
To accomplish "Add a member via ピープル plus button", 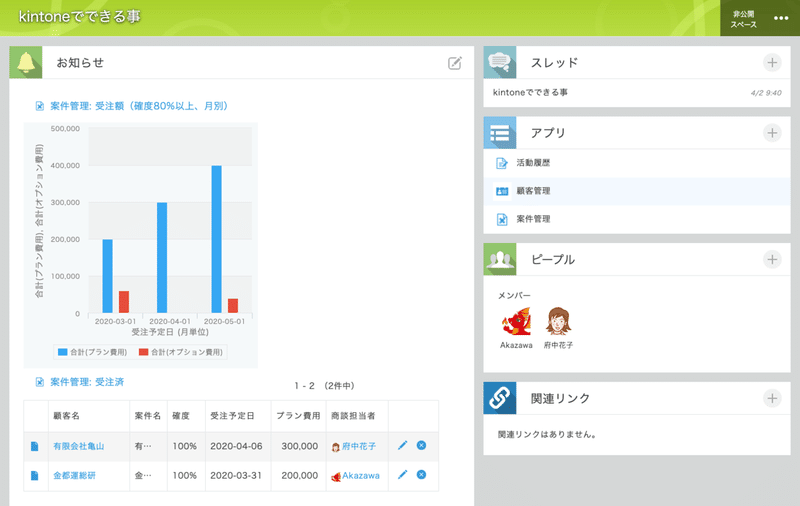I will point(772,259).
